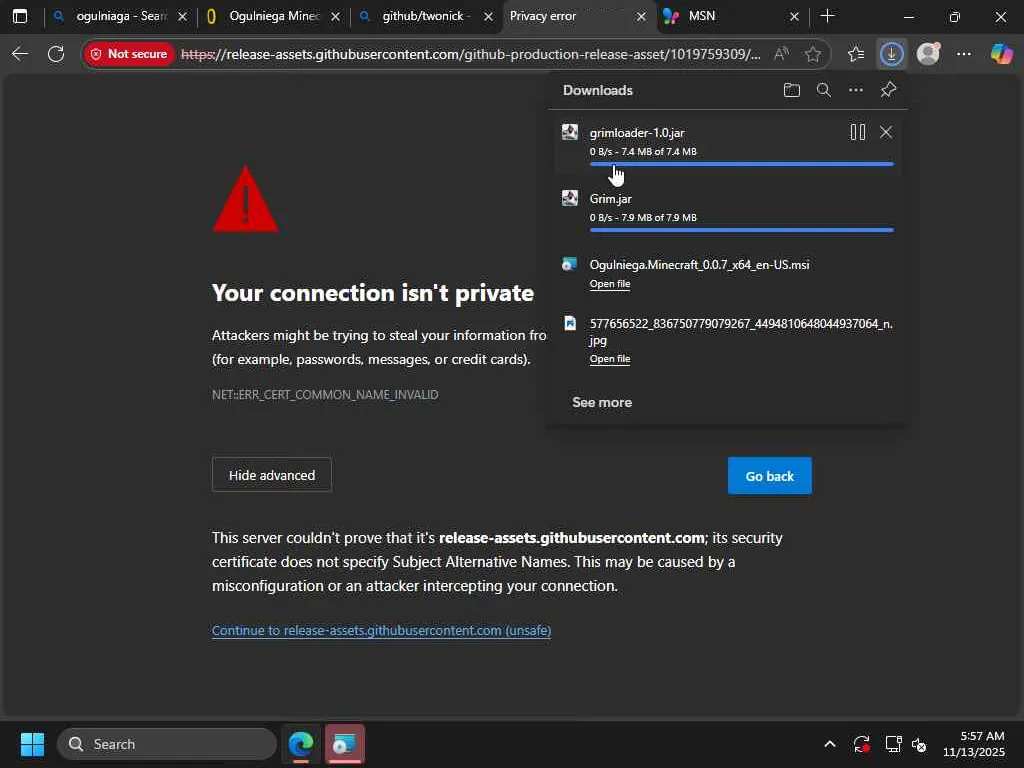Image resolution: width=1024 pixels, height=768 pixels.
Task: Open the downloads folder icon
Action: point(792,90)
